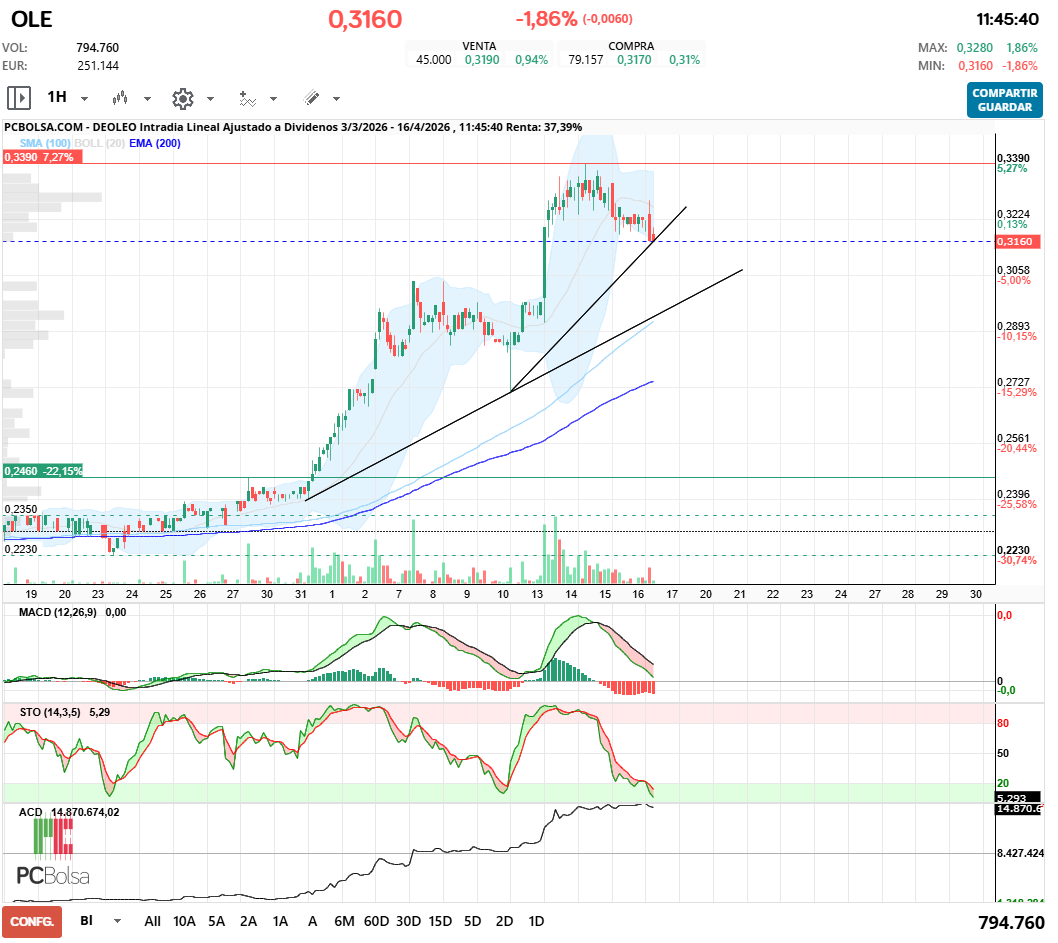Switch to the 10A time range
Screen dimensions: 1058x943
point(184,921)
